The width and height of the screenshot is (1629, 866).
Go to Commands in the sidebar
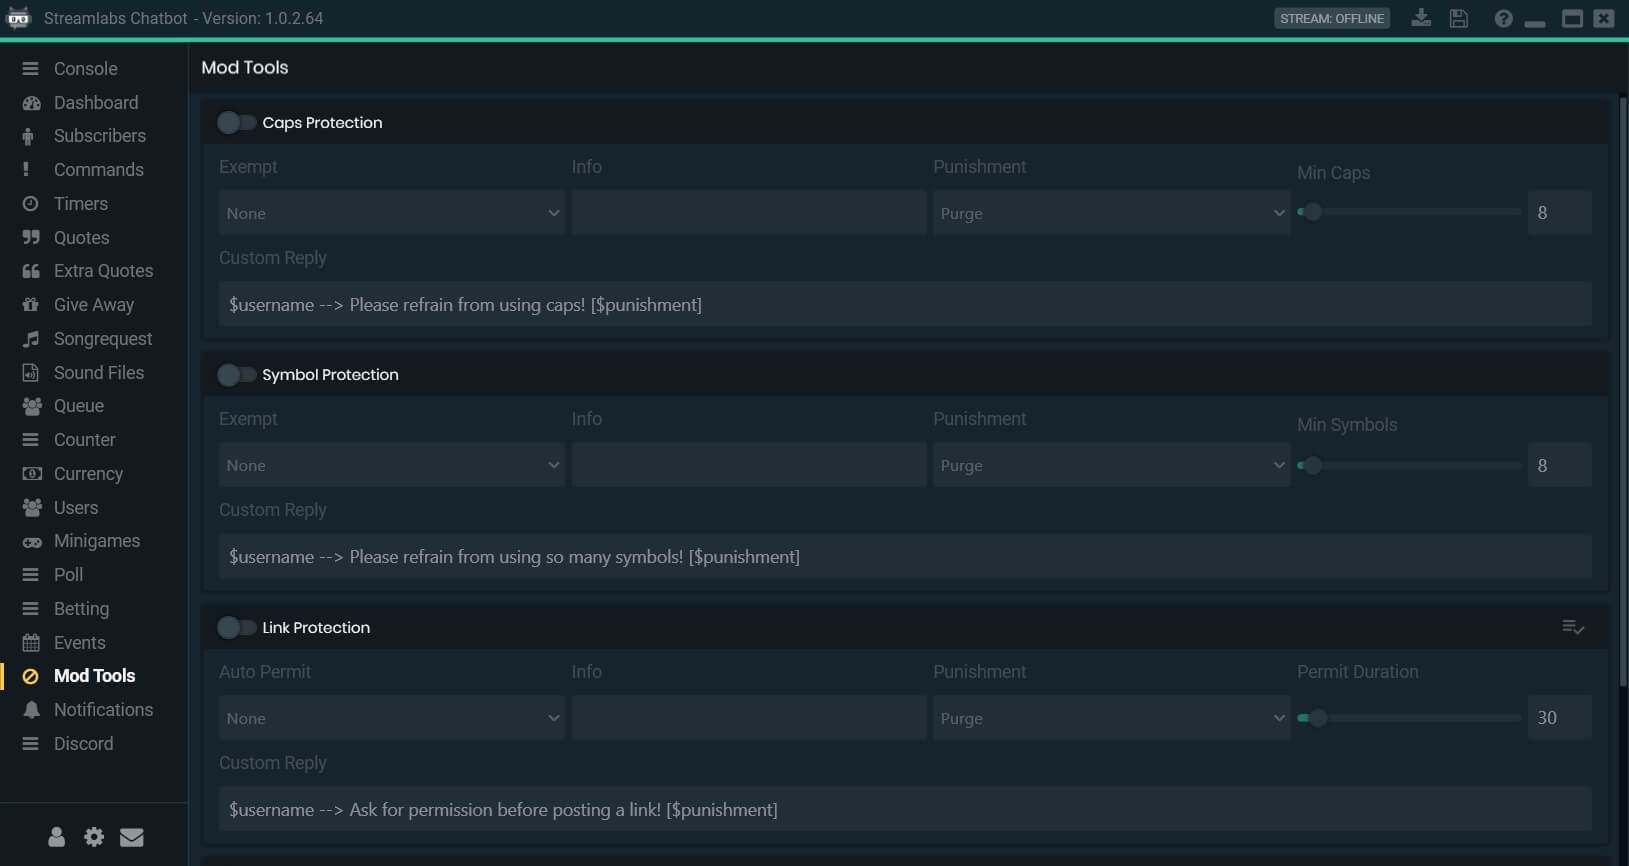click(x=98, y=170)
